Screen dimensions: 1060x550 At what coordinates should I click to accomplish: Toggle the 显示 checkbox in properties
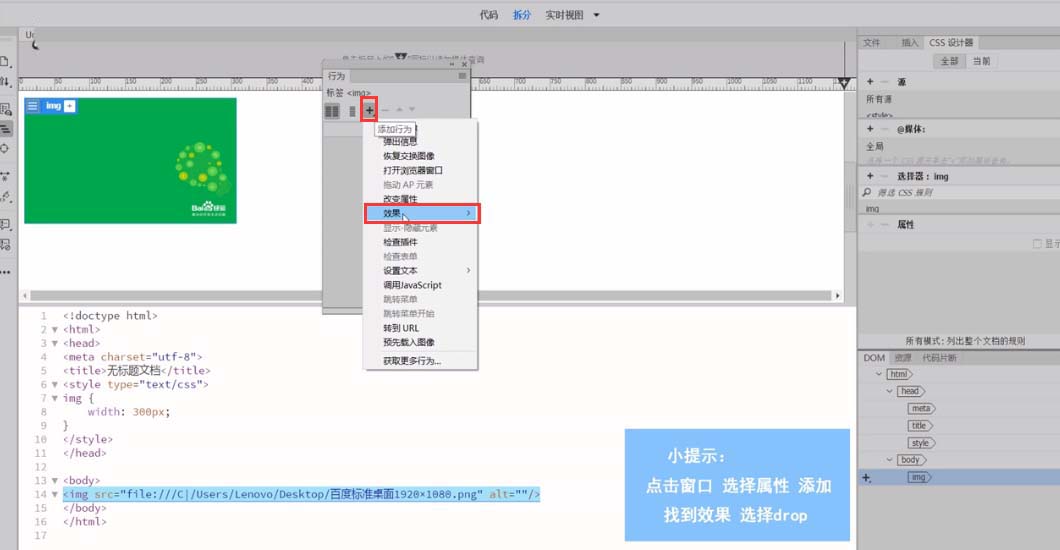tap(1037, 243)
